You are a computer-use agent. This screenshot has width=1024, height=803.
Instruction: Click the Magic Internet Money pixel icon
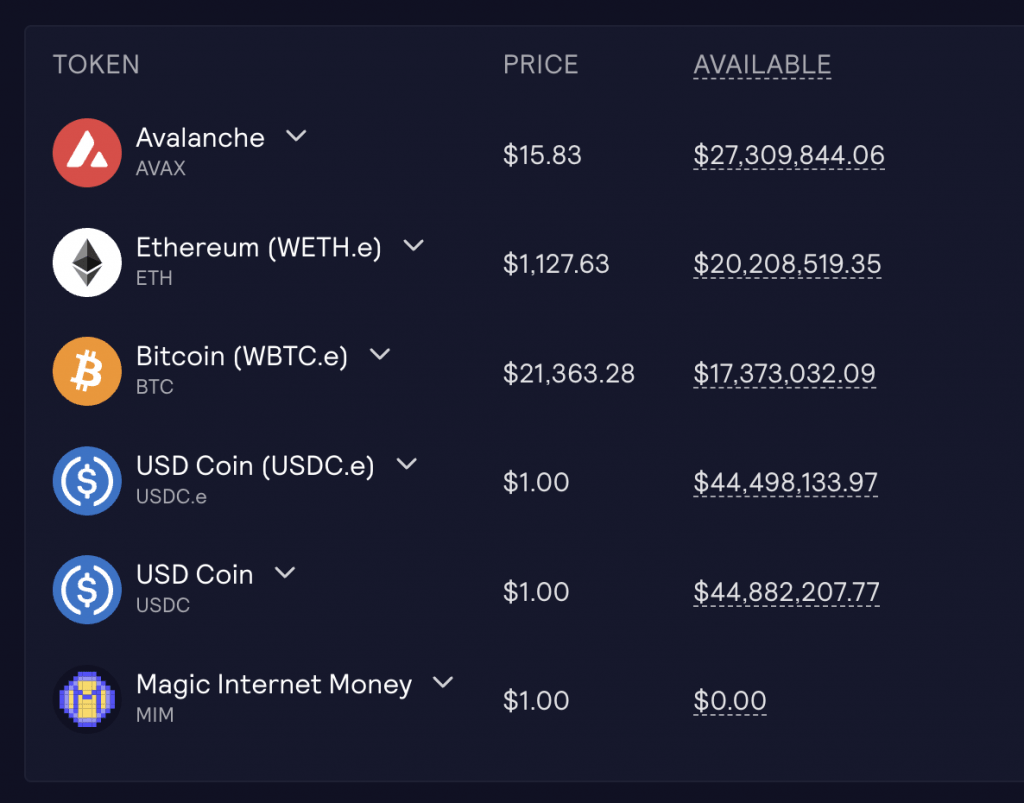click(x=87, y=699)
